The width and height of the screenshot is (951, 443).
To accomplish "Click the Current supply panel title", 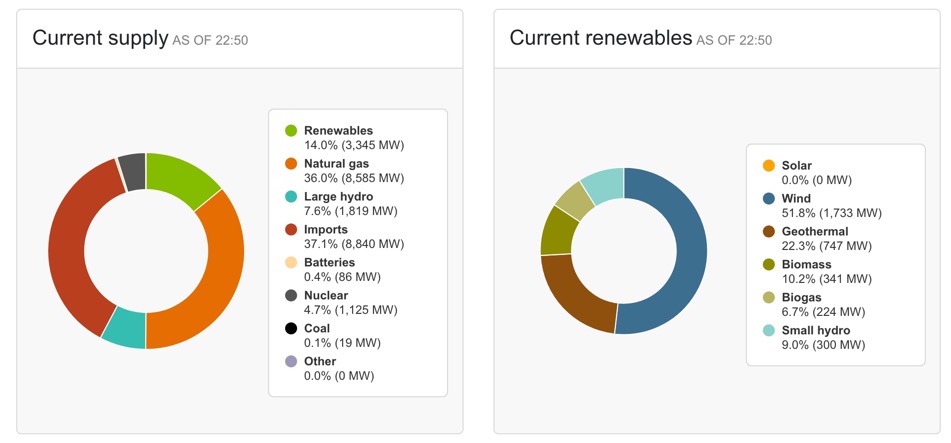I will tap(100, 38).
